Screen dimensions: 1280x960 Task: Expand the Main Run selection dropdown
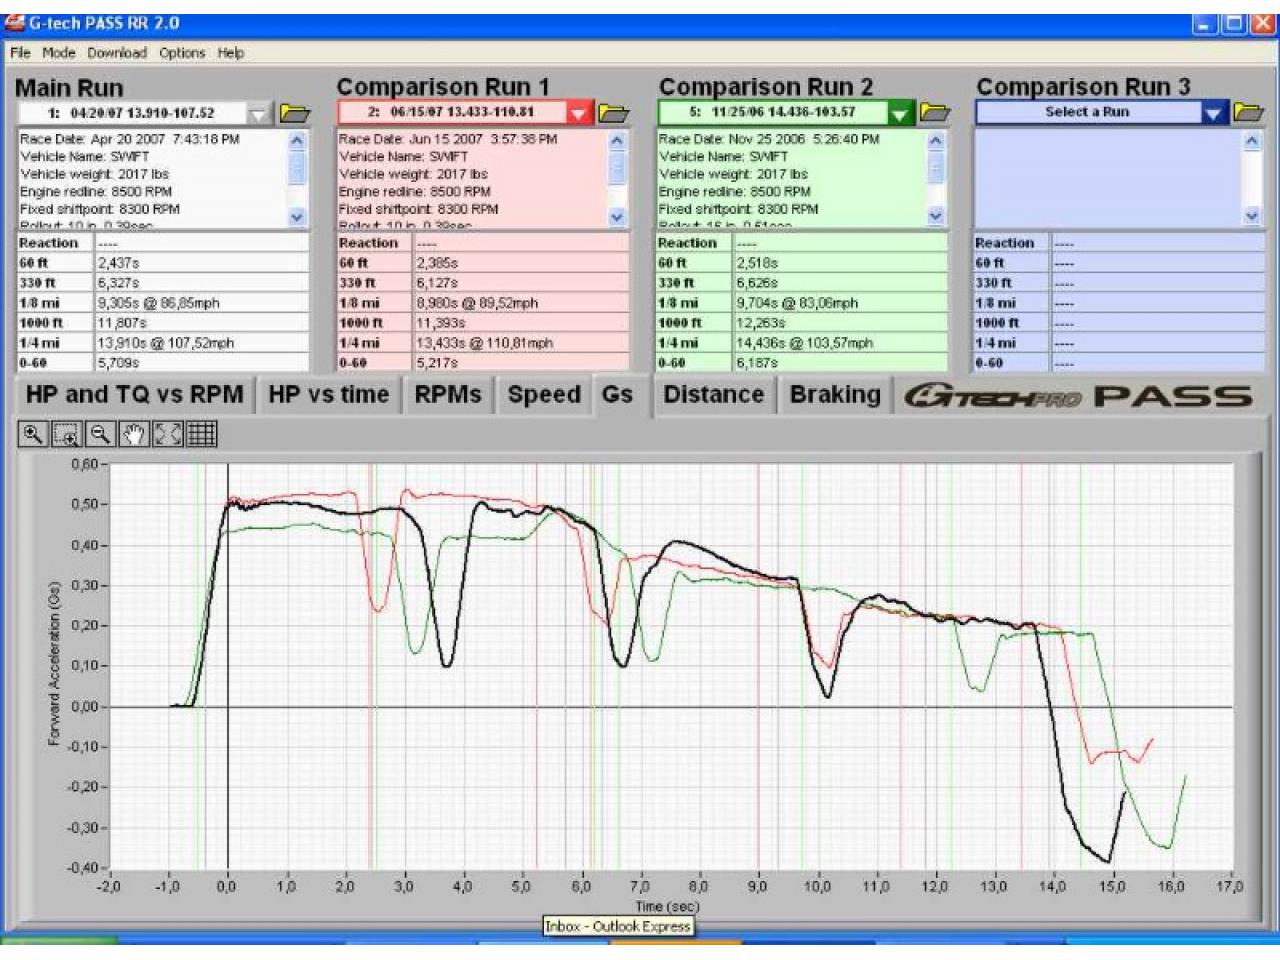[259, 113]
